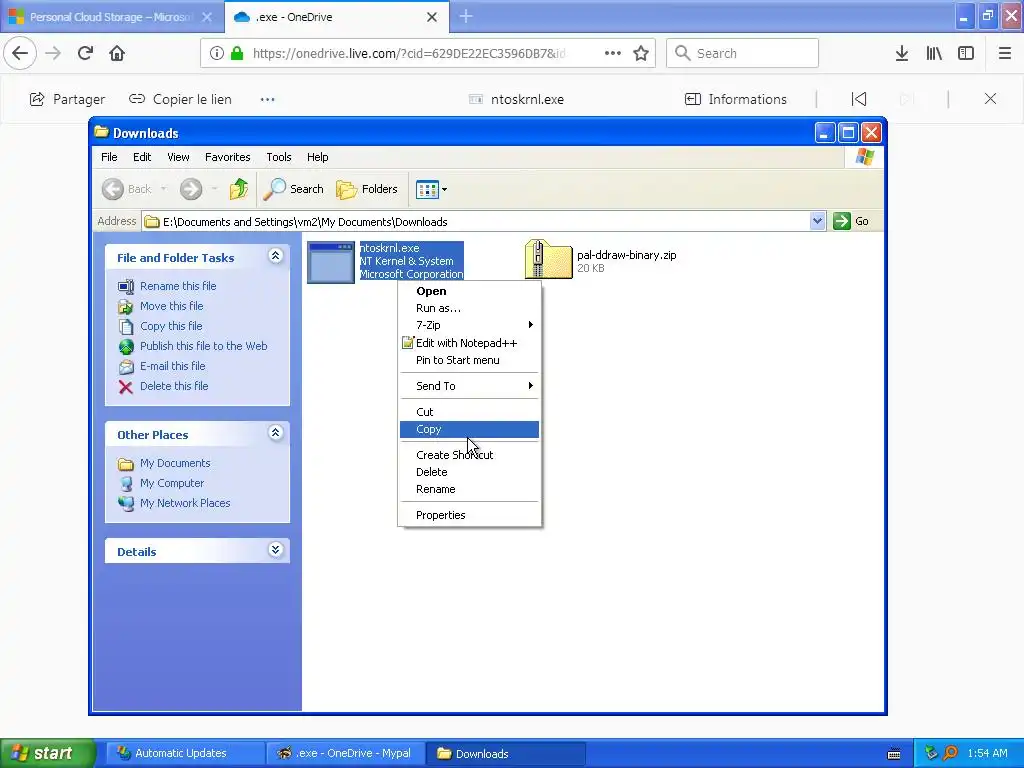The height and width of the screenshot is (768, 1024).
Task: Choose Open from the context menu
Action: (469, 291)
